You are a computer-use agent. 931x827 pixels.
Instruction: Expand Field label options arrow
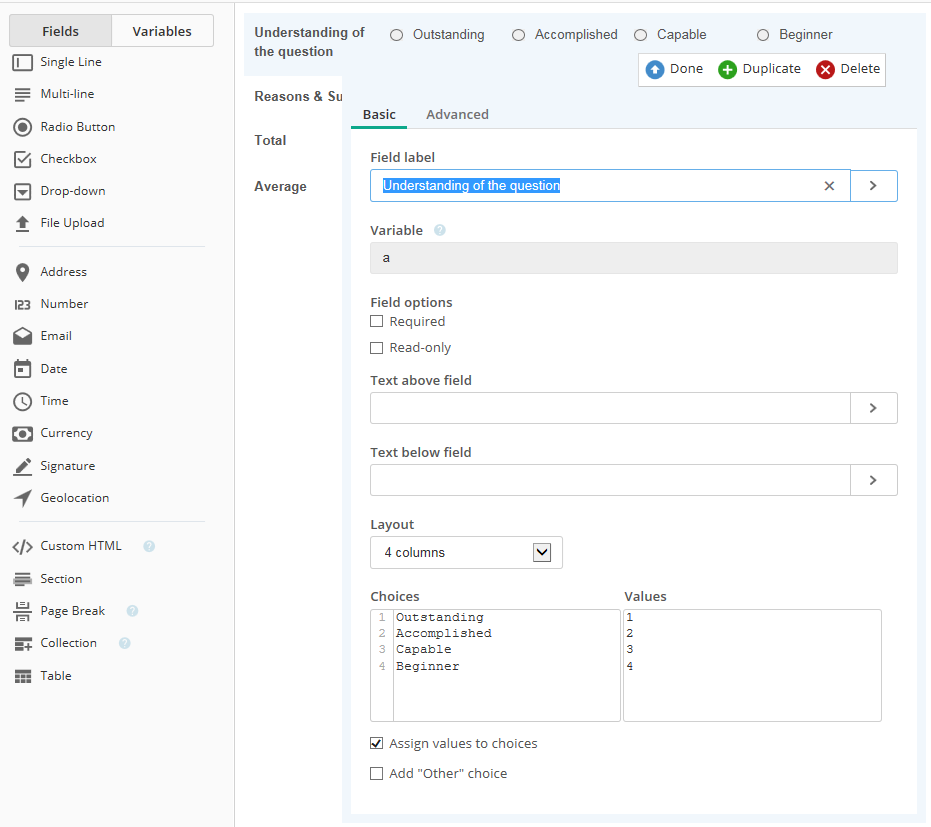click(x=873, y=186)
